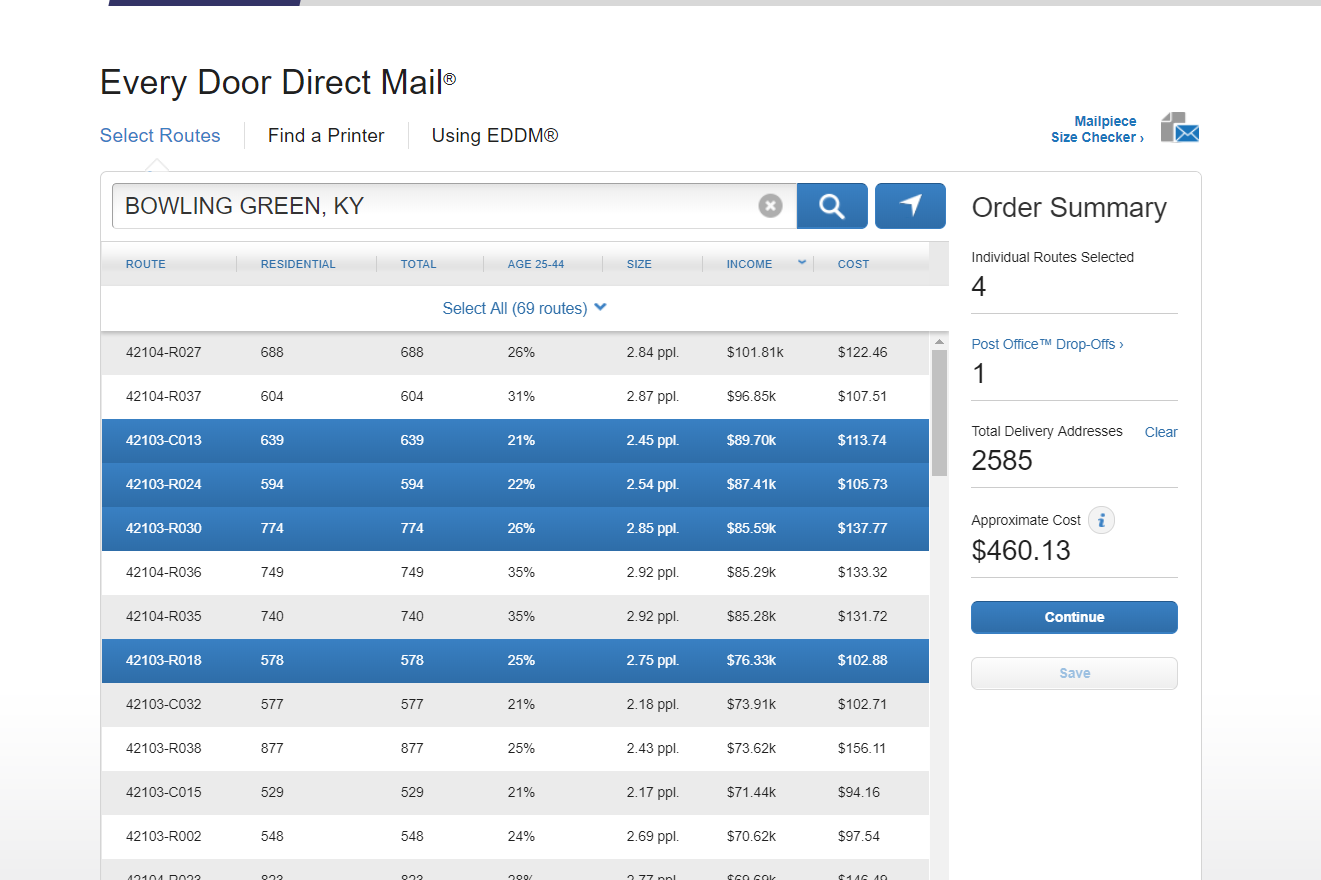Viewport: 1321px width, 880px height.
Task: Open the Using EDDM tab
Action: click(x=495, y=136)
